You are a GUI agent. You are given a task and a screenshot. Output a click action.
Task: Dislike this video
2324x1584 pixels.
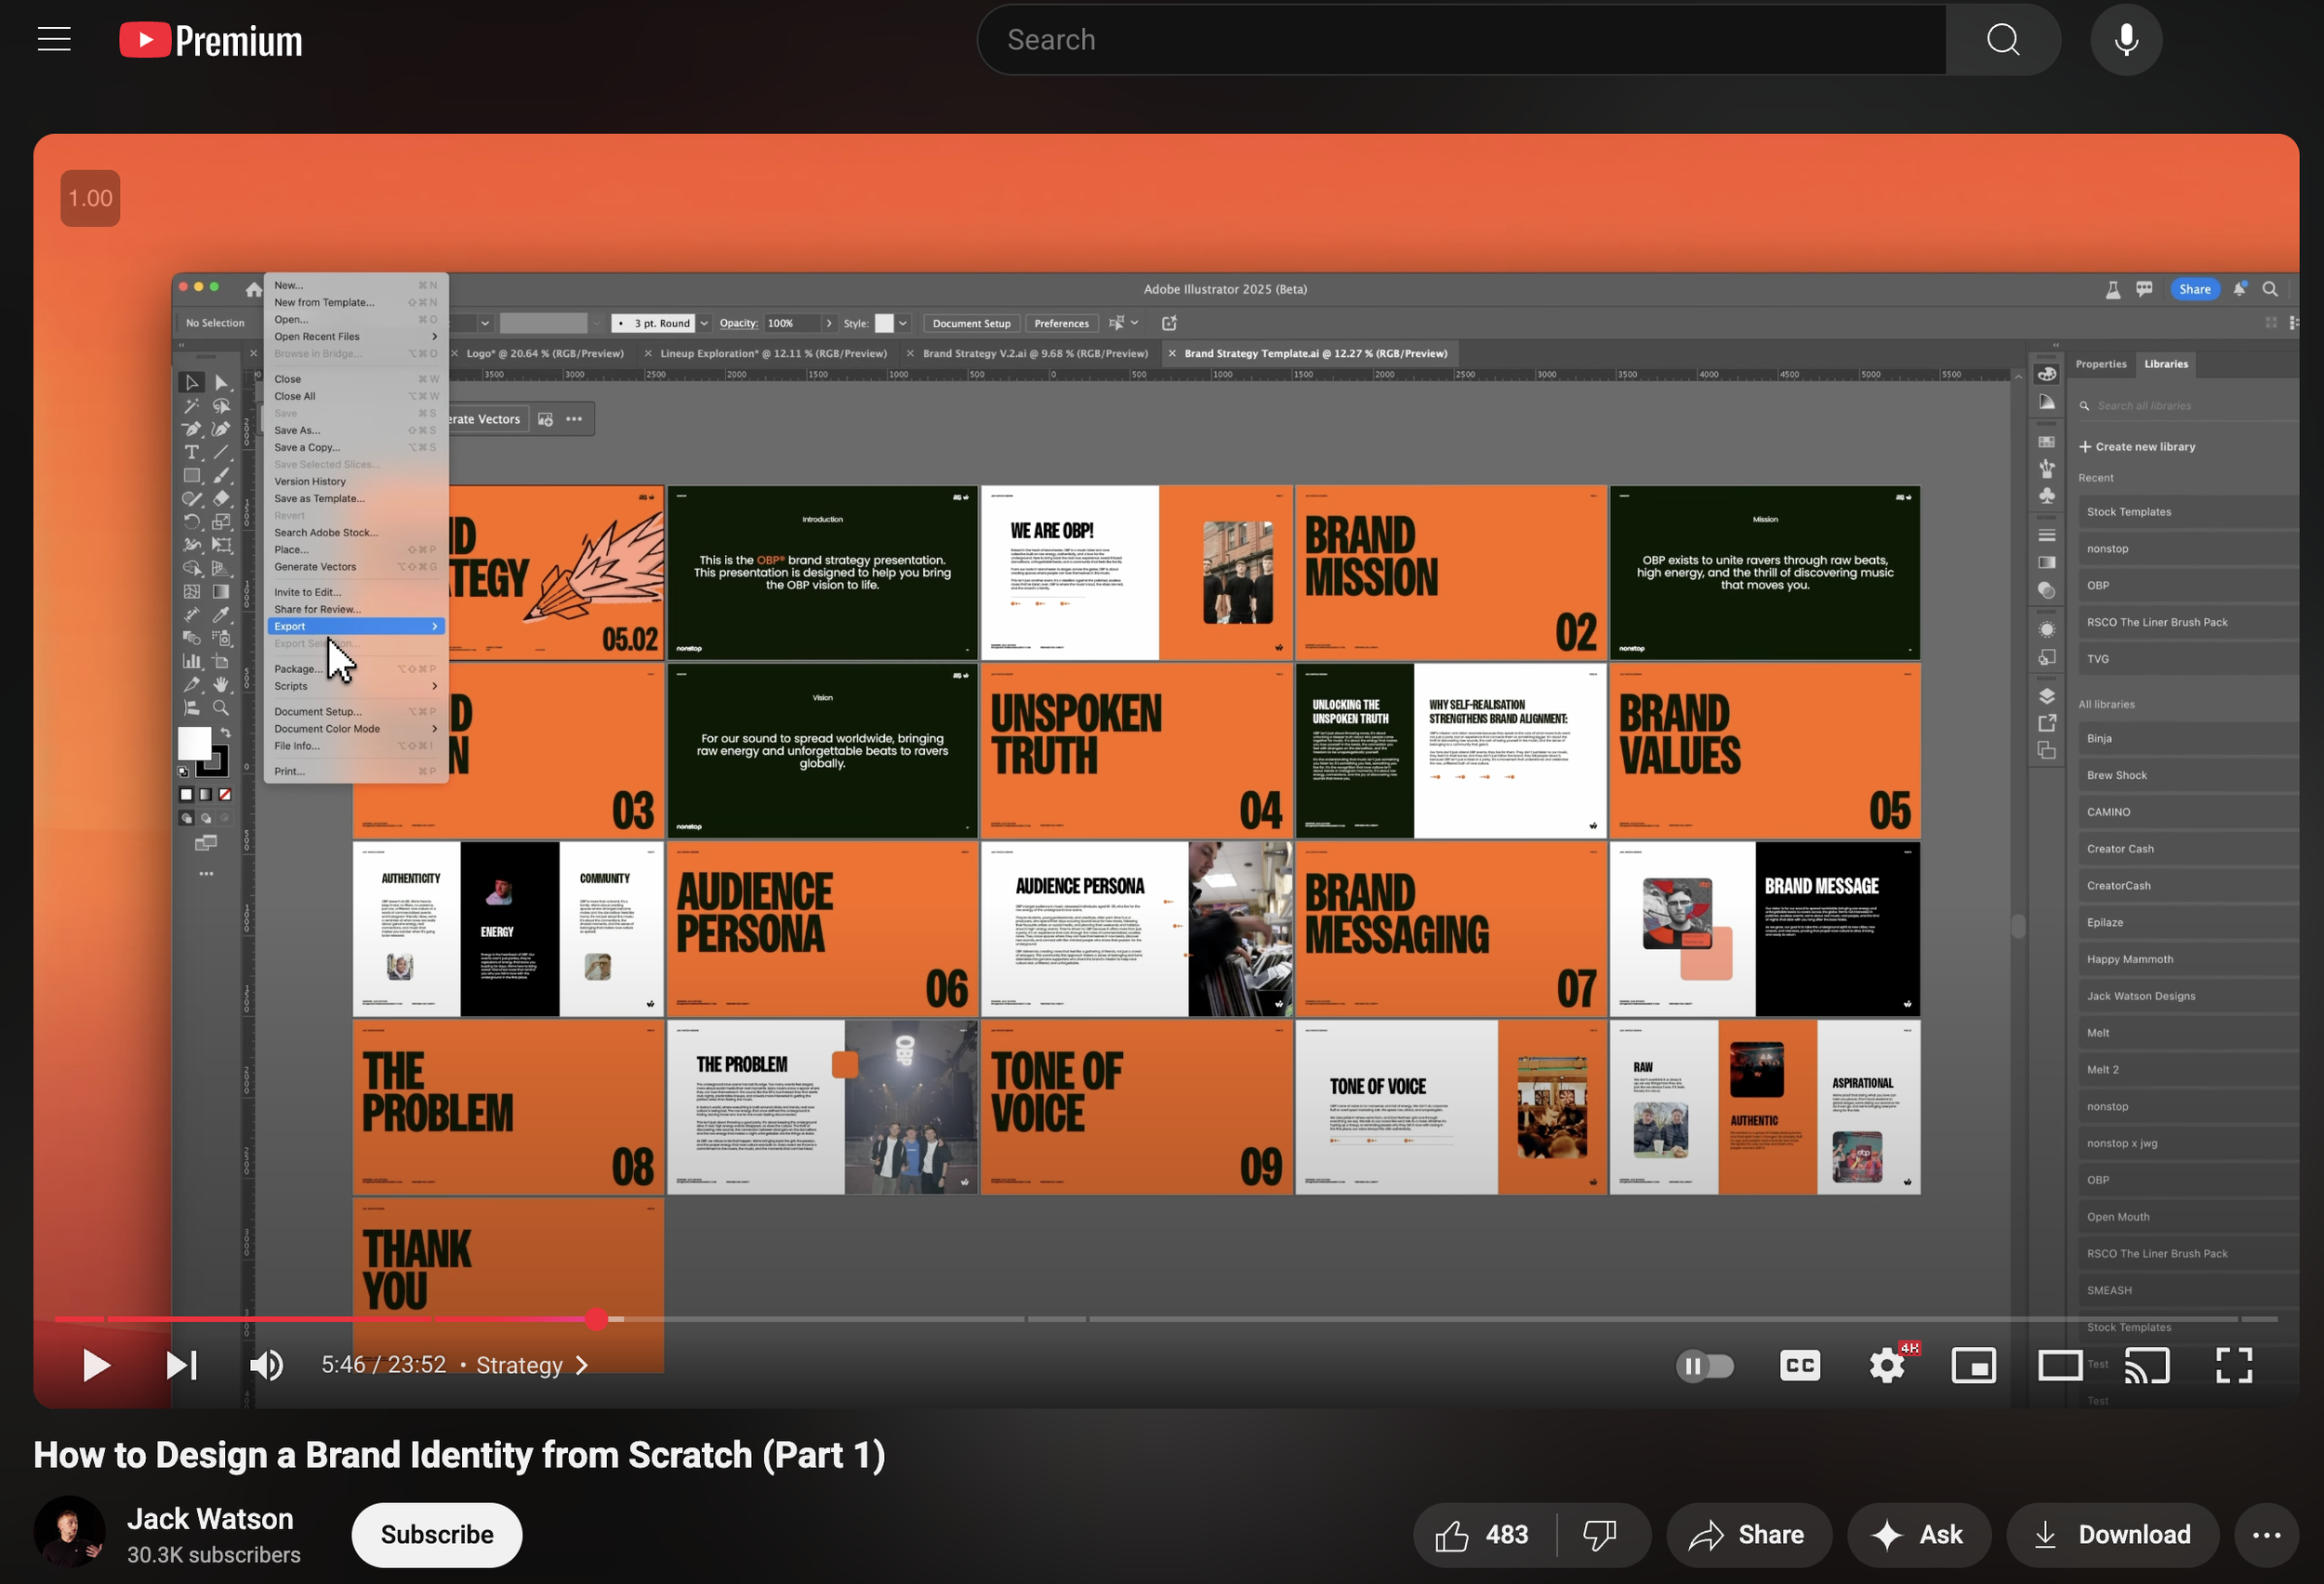click(x=1600, y=1534)
